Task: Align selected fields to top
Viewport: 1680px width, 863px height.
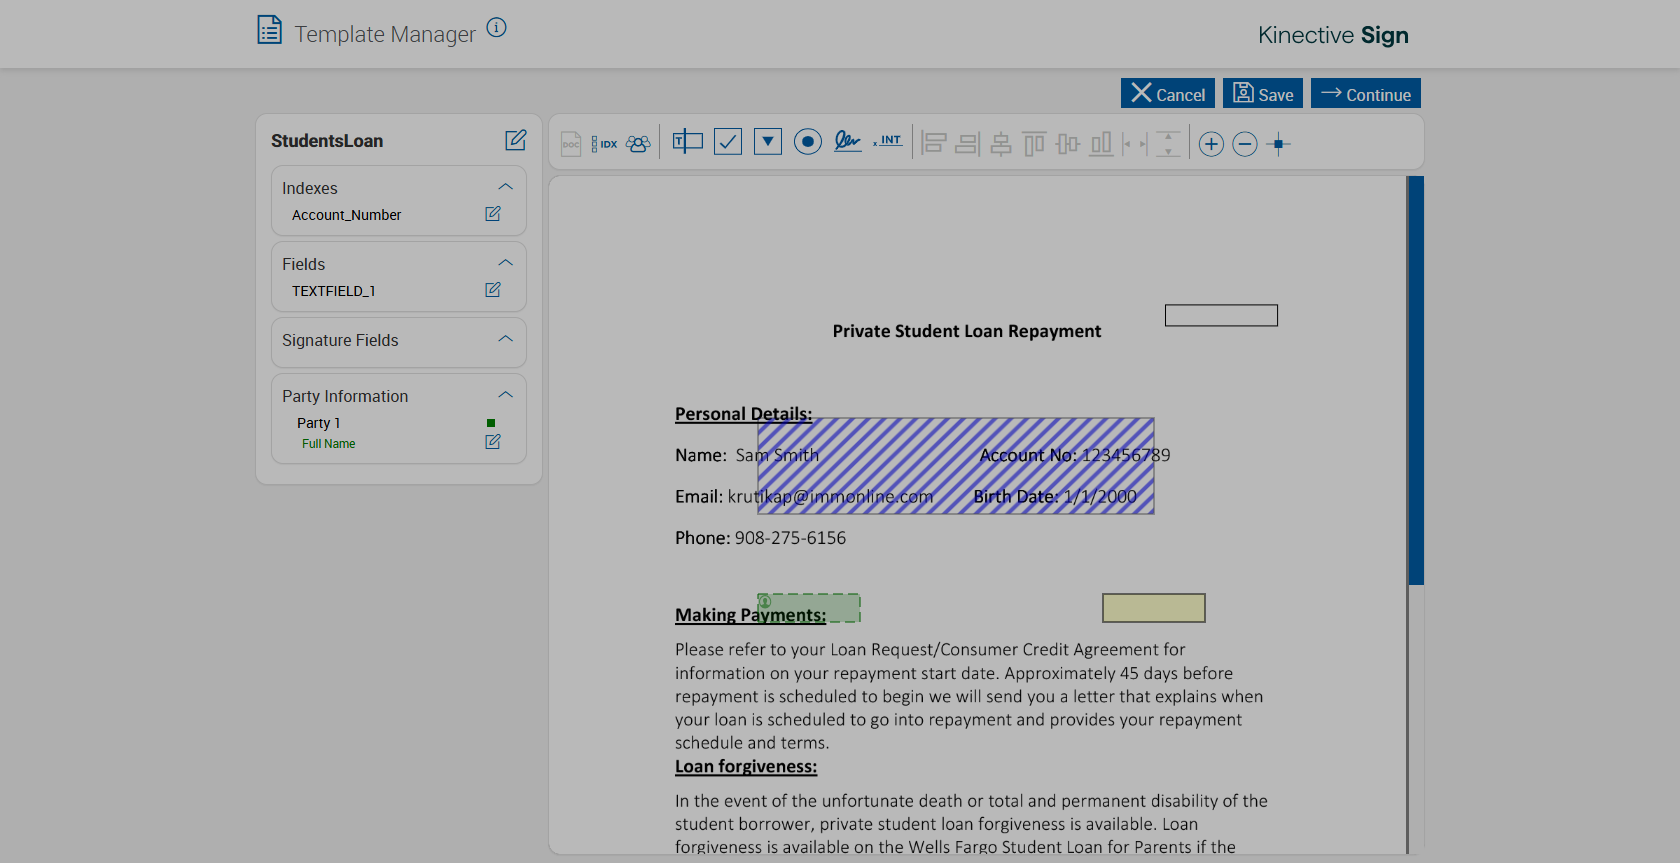Action: 1034,144
